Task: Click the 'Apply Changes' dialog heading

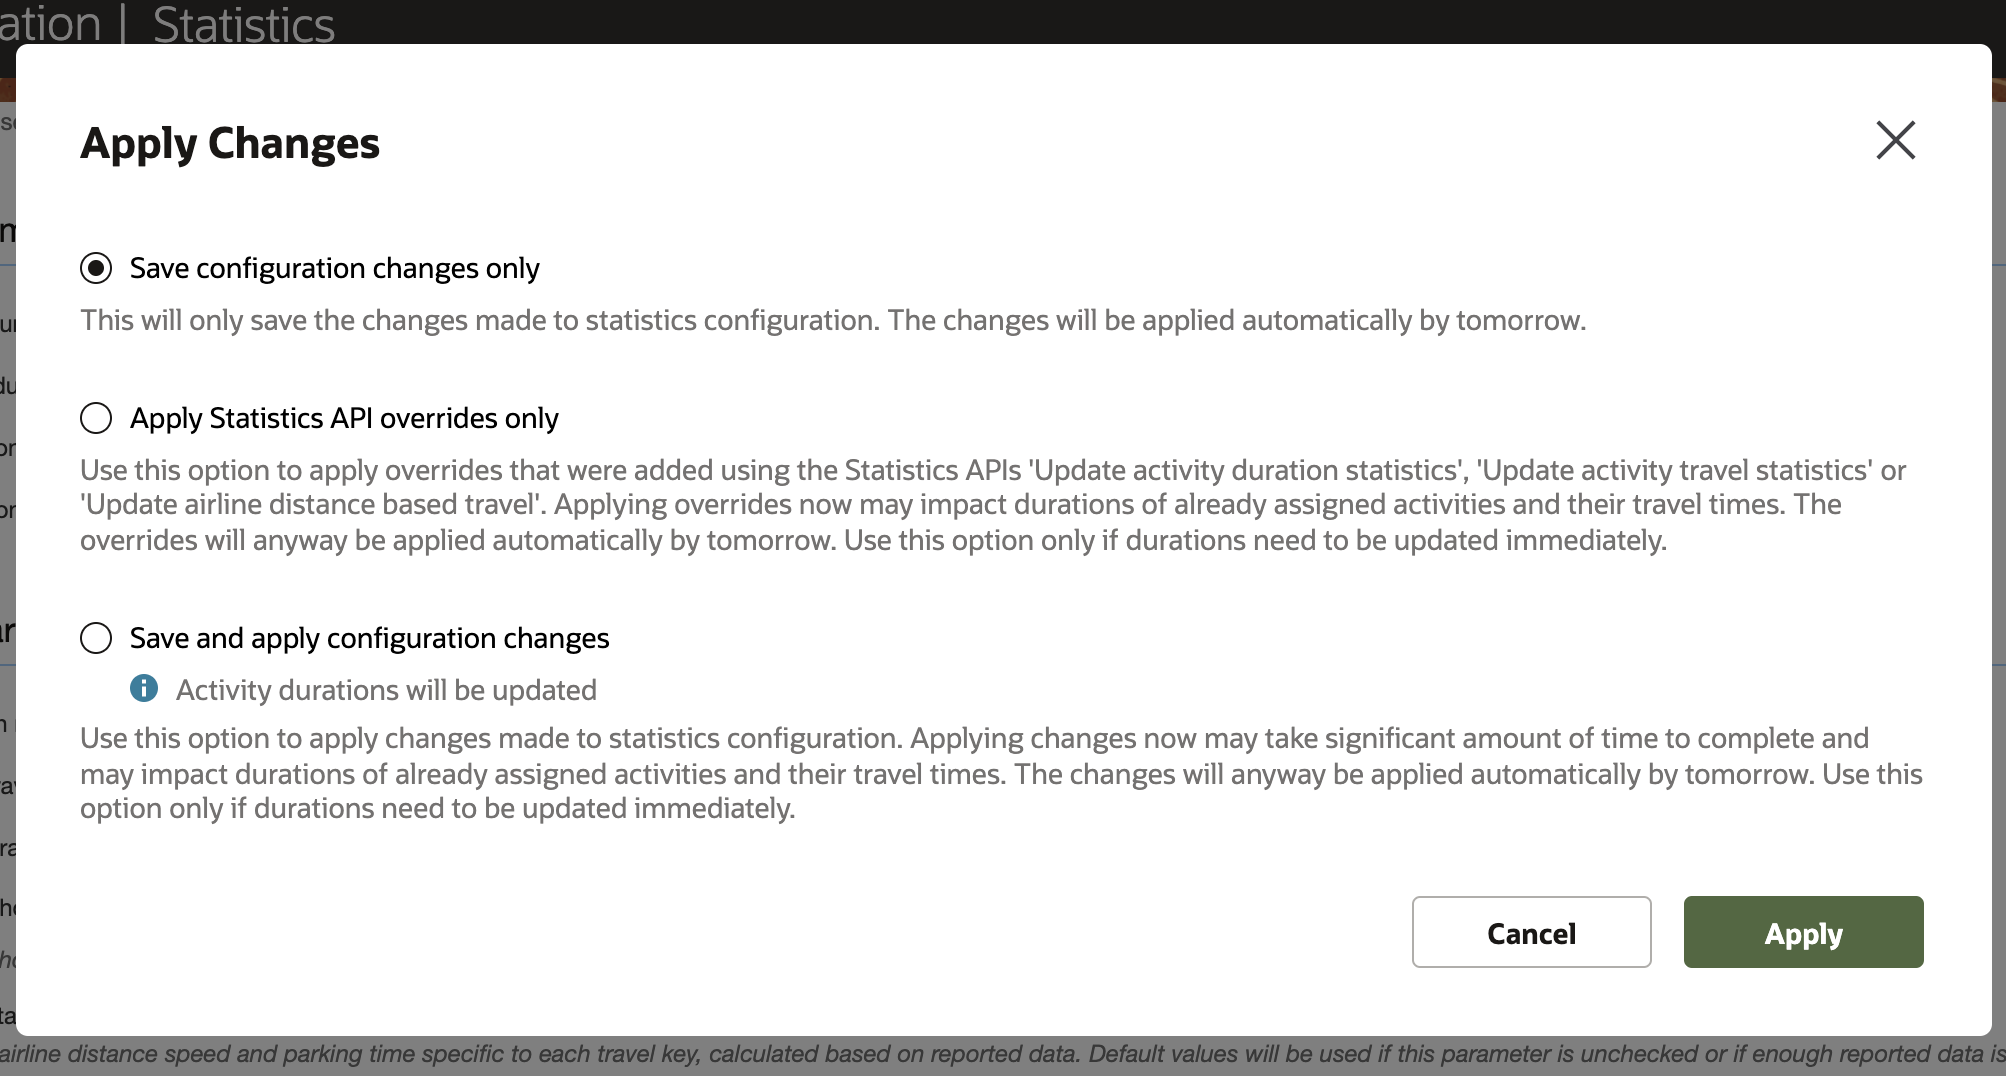Action: [x=230, y=143]
